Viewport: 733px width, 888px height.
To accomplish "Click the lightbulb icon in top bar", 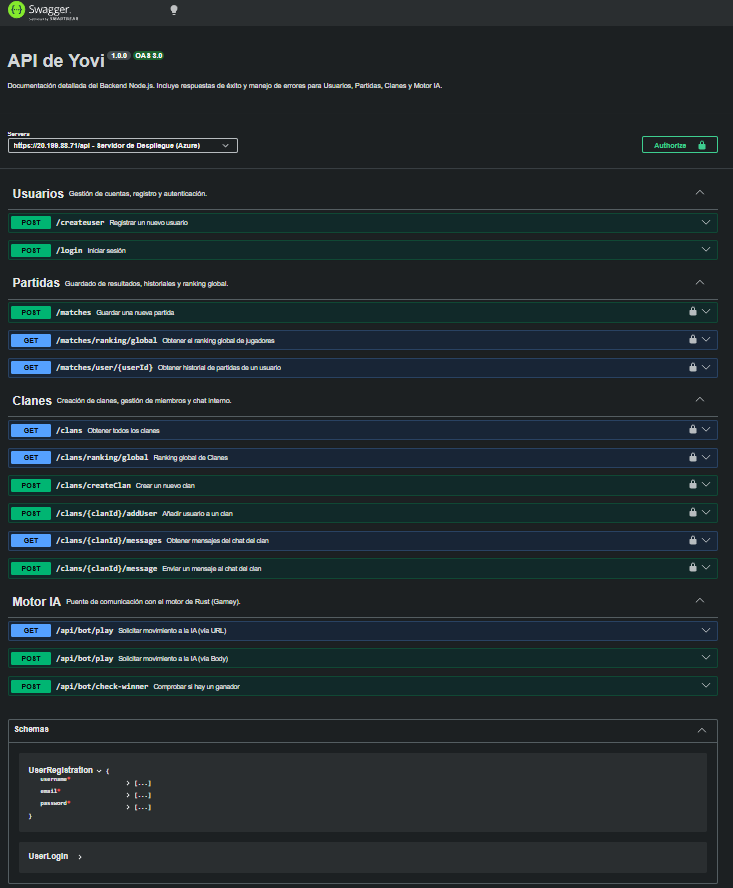I will click(x=174, y=9).
